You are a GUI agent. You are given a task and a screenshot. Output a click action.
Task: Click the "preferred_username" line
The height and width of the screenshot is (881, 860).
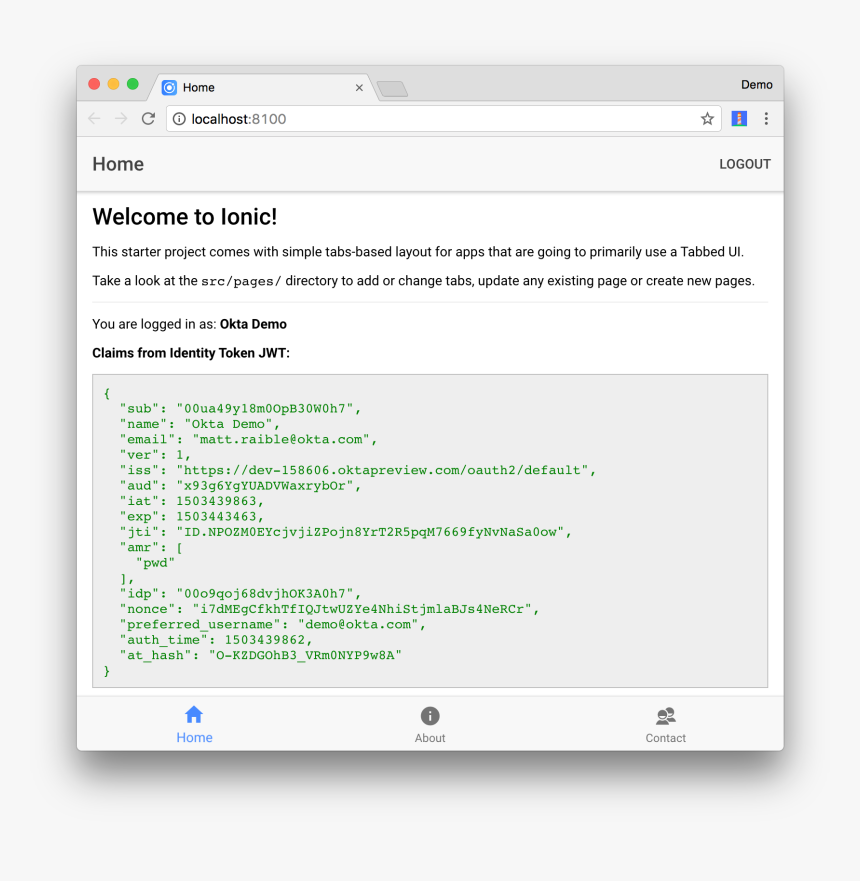tap(272, 625)
